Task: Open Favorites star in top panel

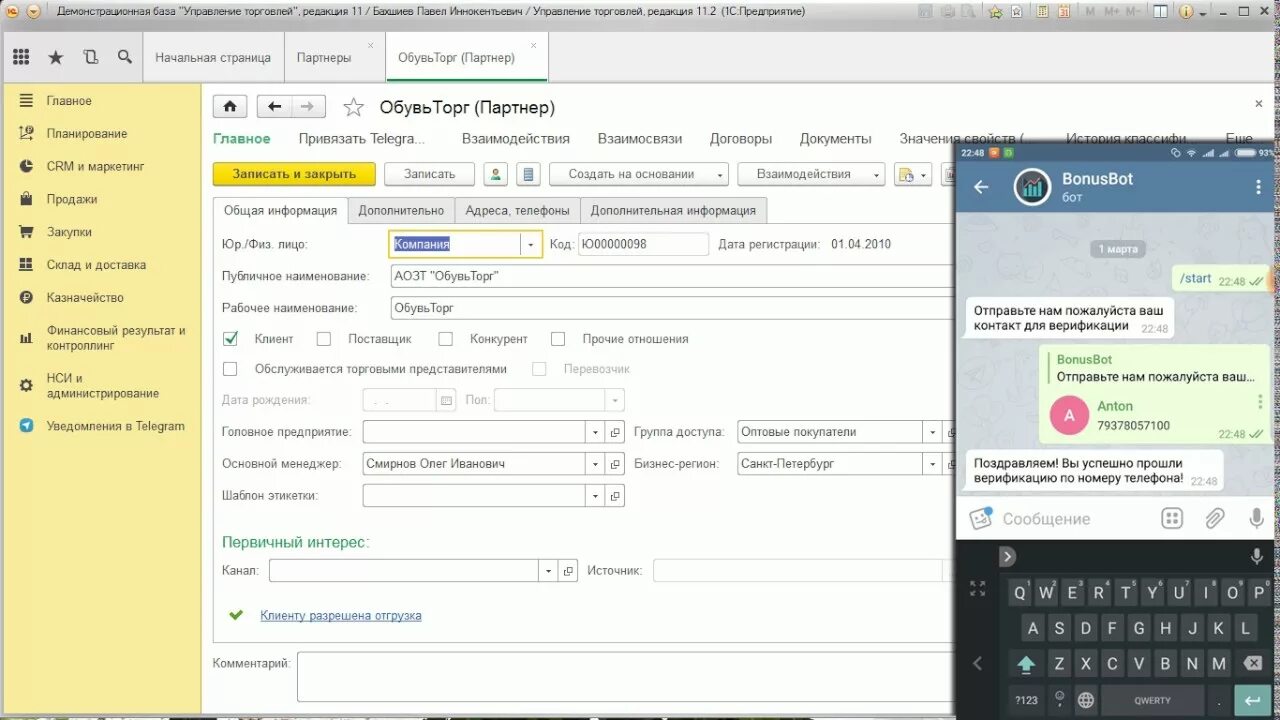Action: [x=56, y=57]
